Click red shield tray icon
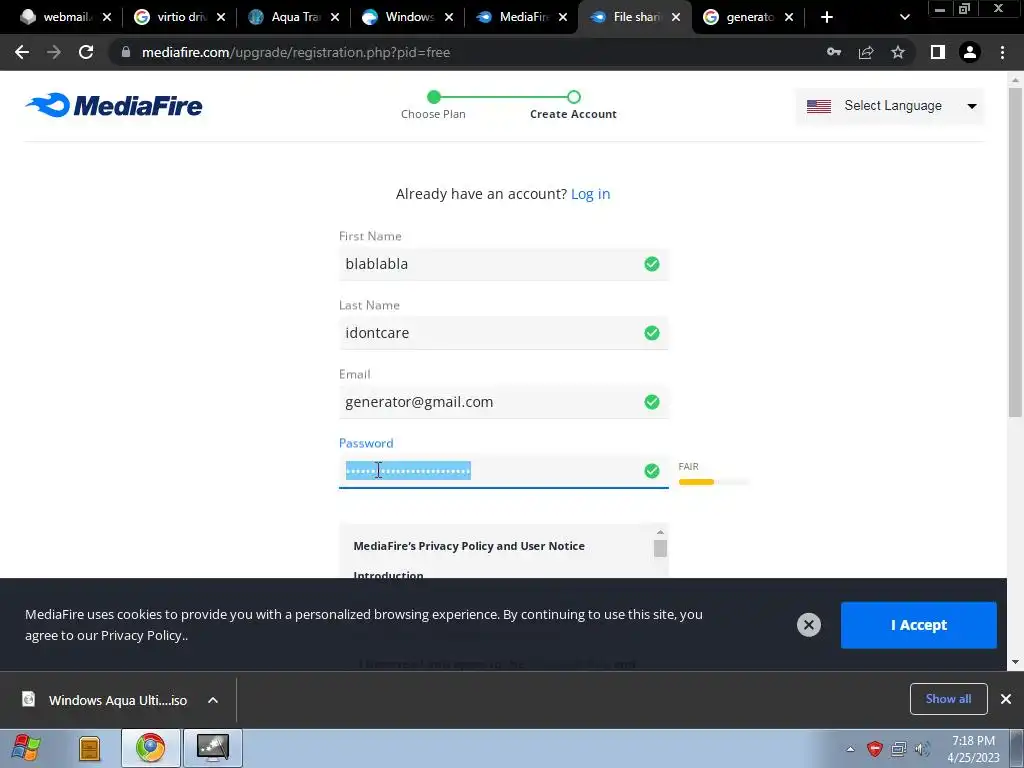1024x768 pixels. [x=874, y=749]
